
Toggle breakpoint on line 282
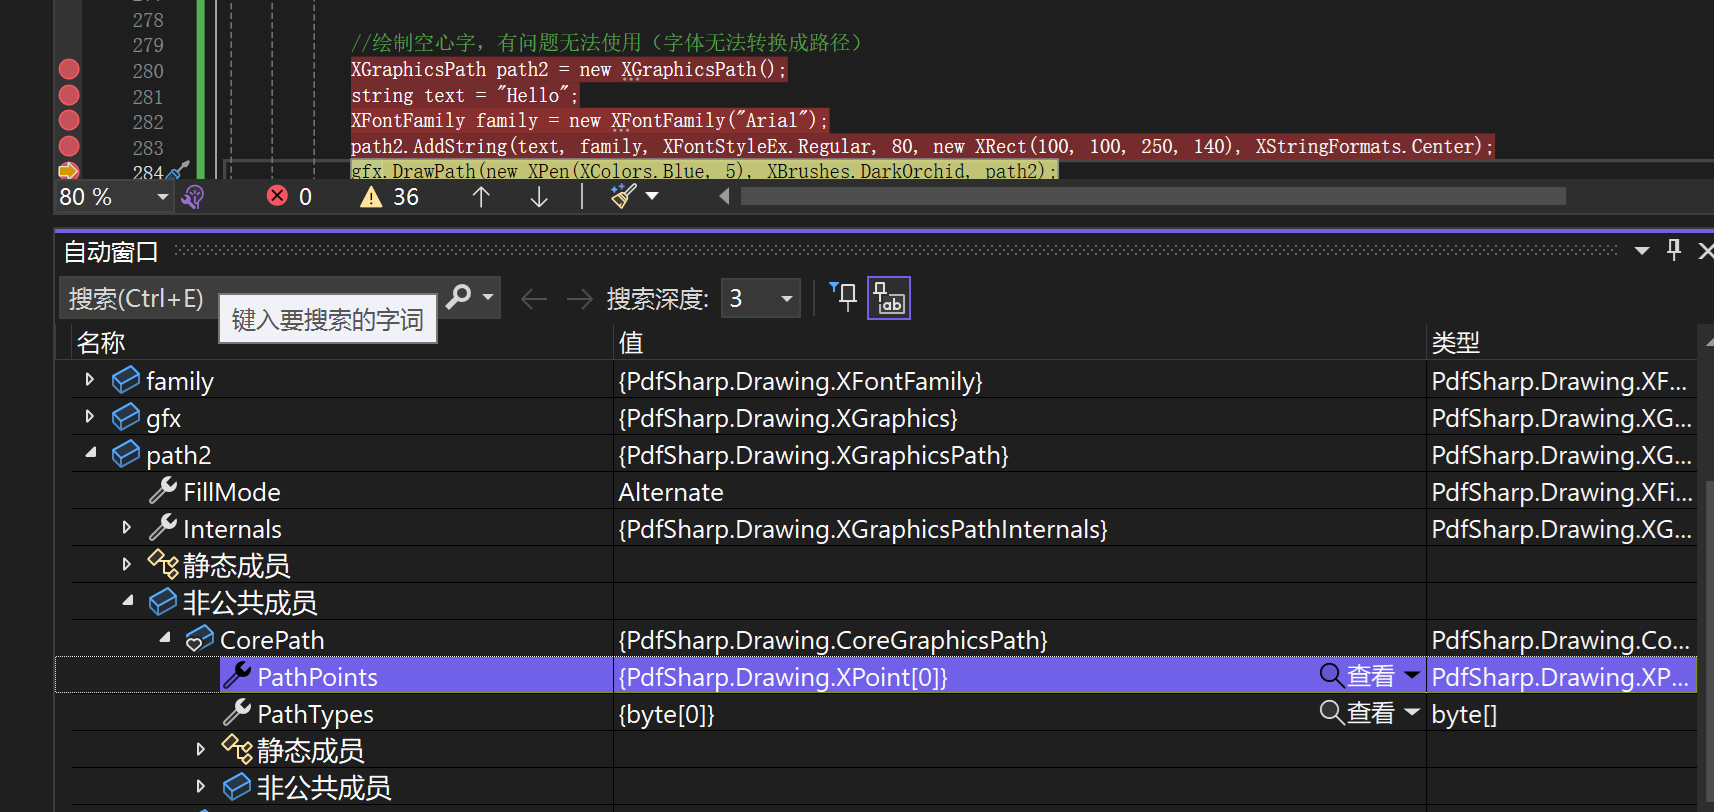point(69,120)
